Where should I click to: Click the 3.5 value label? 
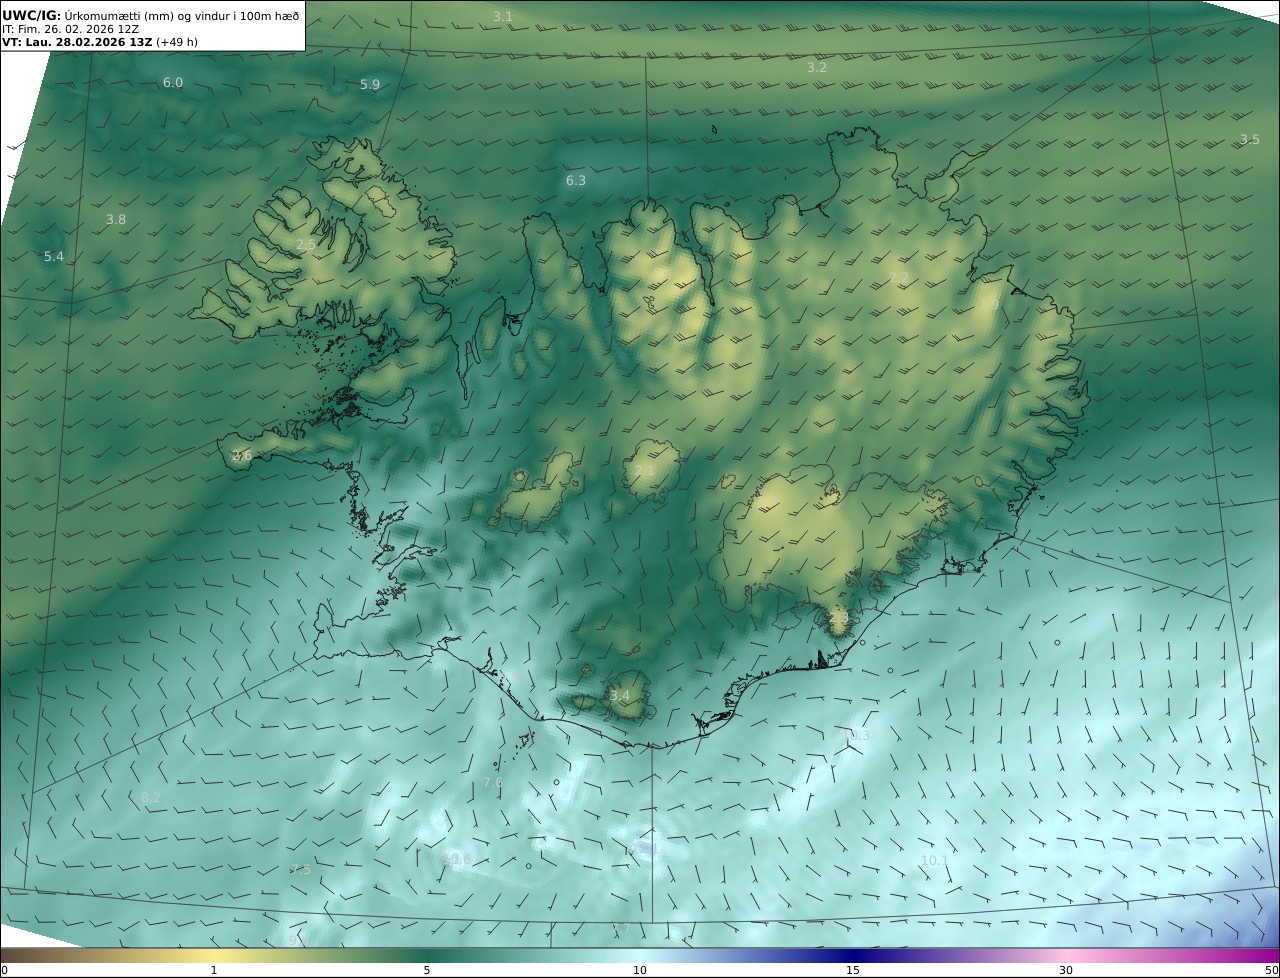tap(1250, 139)
